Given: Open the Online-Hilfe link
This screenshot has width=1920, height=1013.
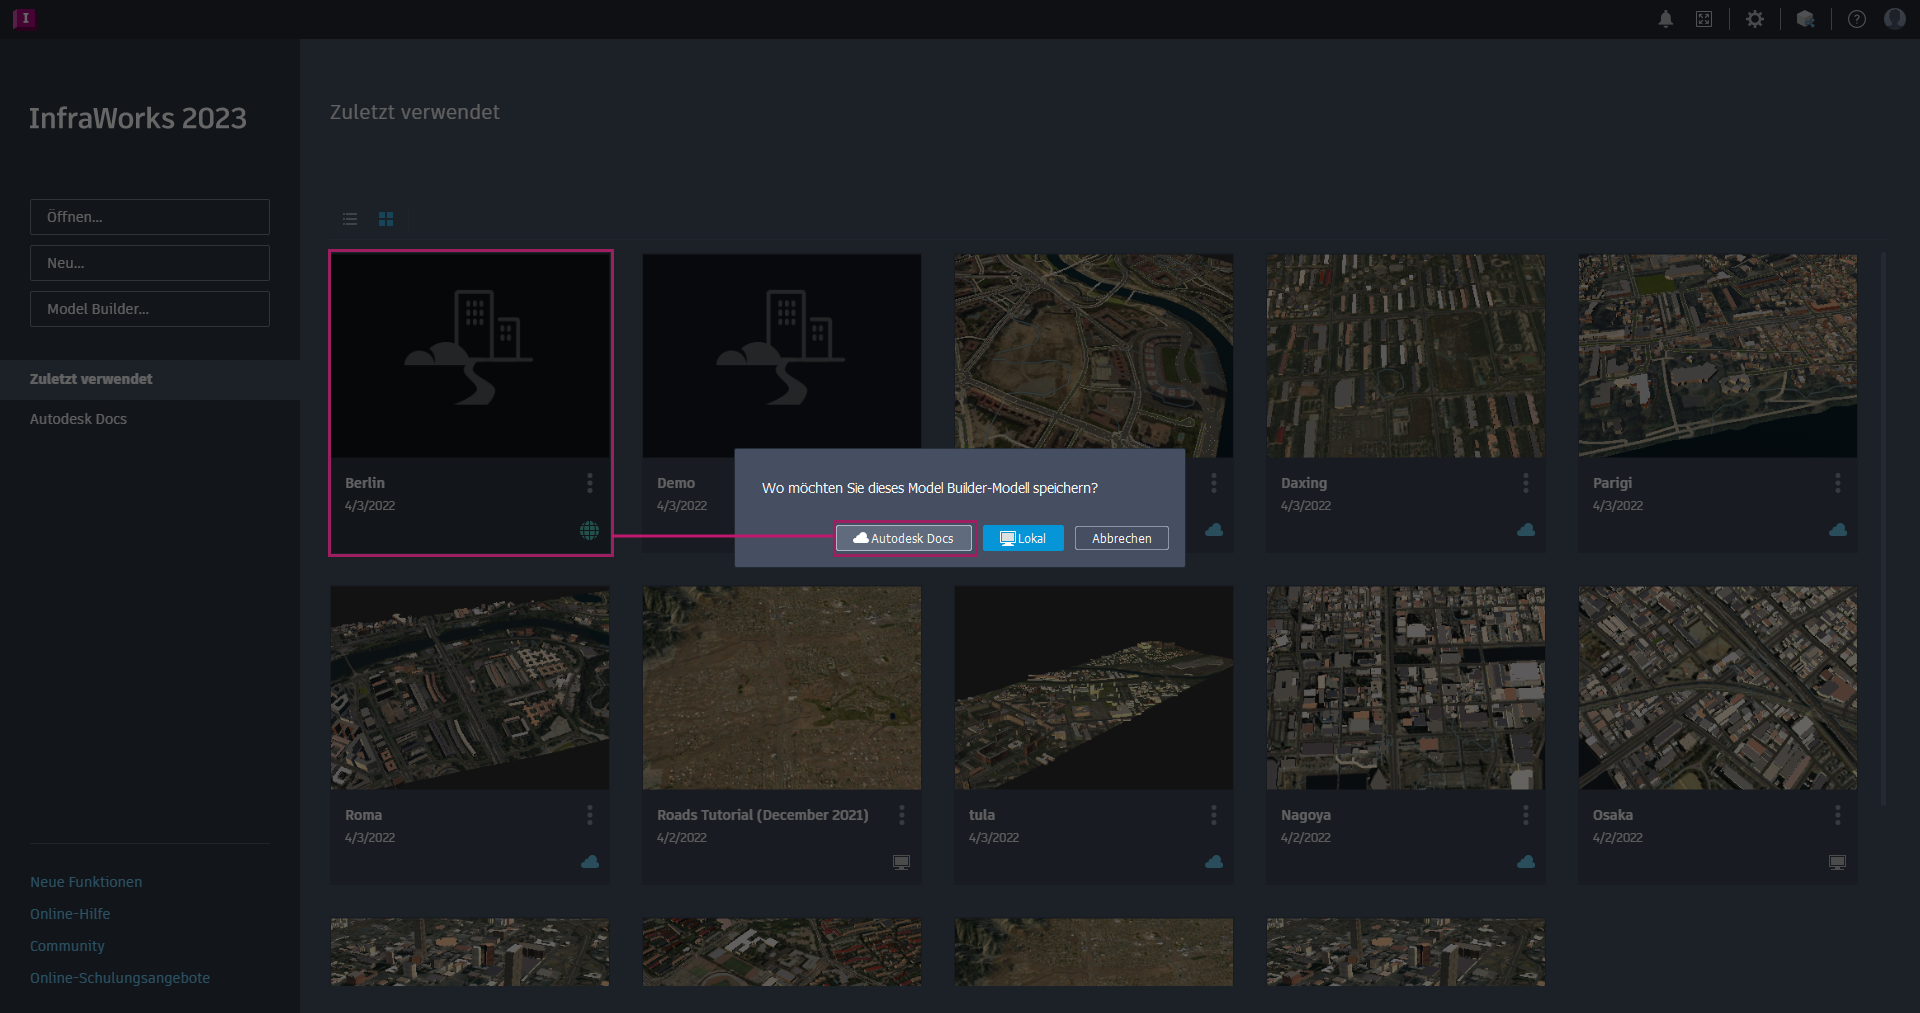Looking at the screenshot, I should click(70, 914).
